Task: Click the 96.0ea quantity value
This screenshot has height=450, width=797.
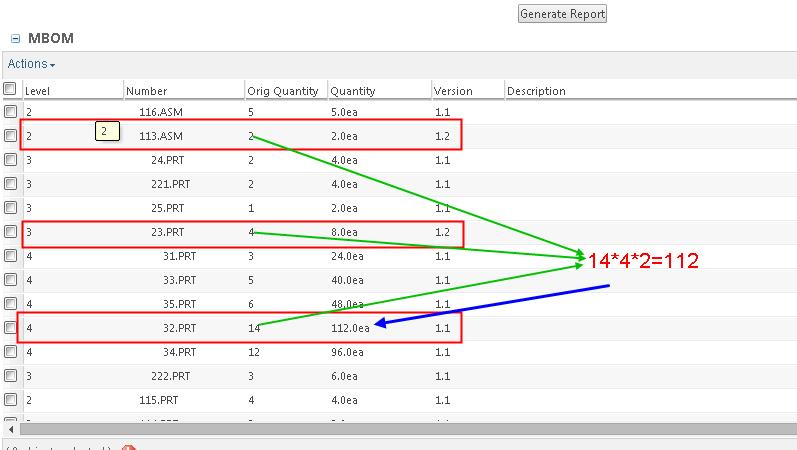Action: pyautogui.click(x=347, y=352)
